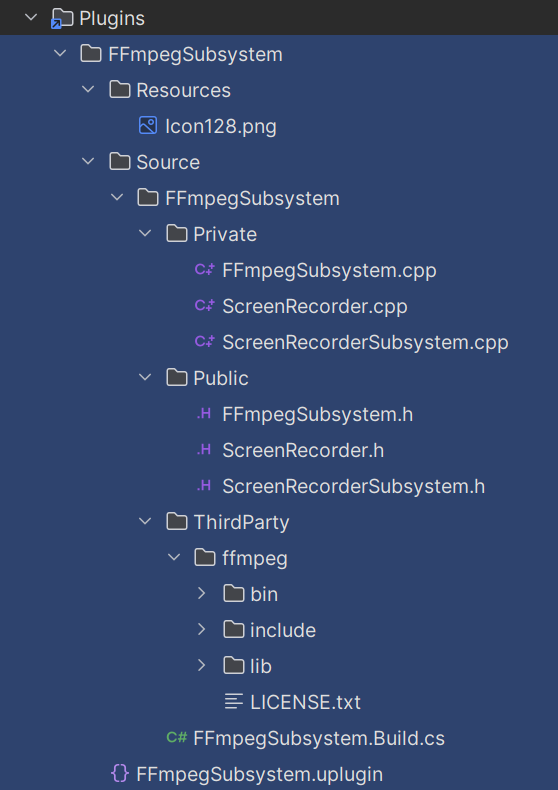Open FFmpegSubsystem.Build.cs file name

pyautogui.click(x=319, y=739)
